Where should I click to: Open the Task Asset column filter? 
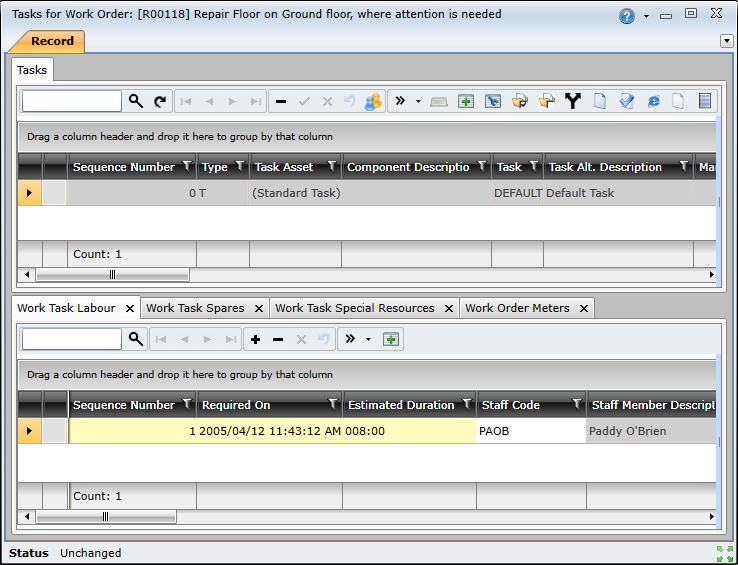coord(331,167)
